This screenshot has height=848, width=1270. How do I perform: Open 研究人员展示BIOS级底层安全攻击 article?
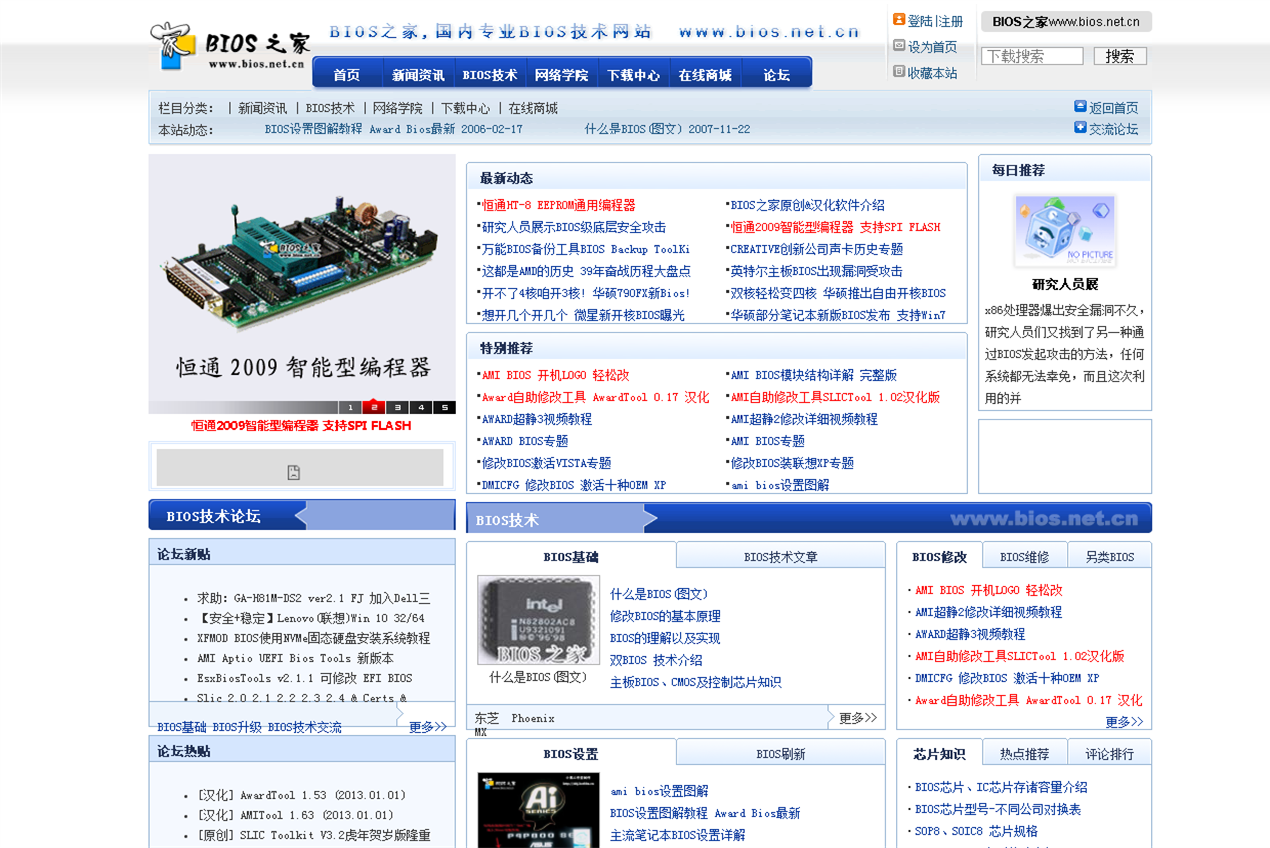(574, 227)
